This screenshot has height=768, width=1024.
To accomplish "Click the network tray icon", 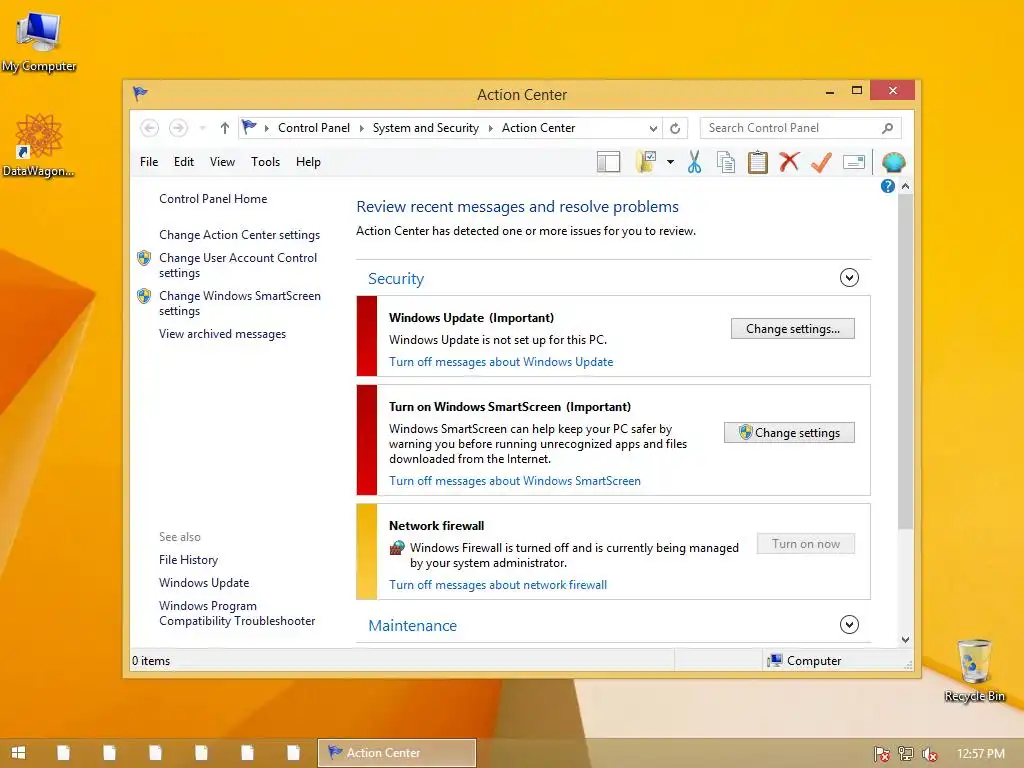I will [905, 754].
